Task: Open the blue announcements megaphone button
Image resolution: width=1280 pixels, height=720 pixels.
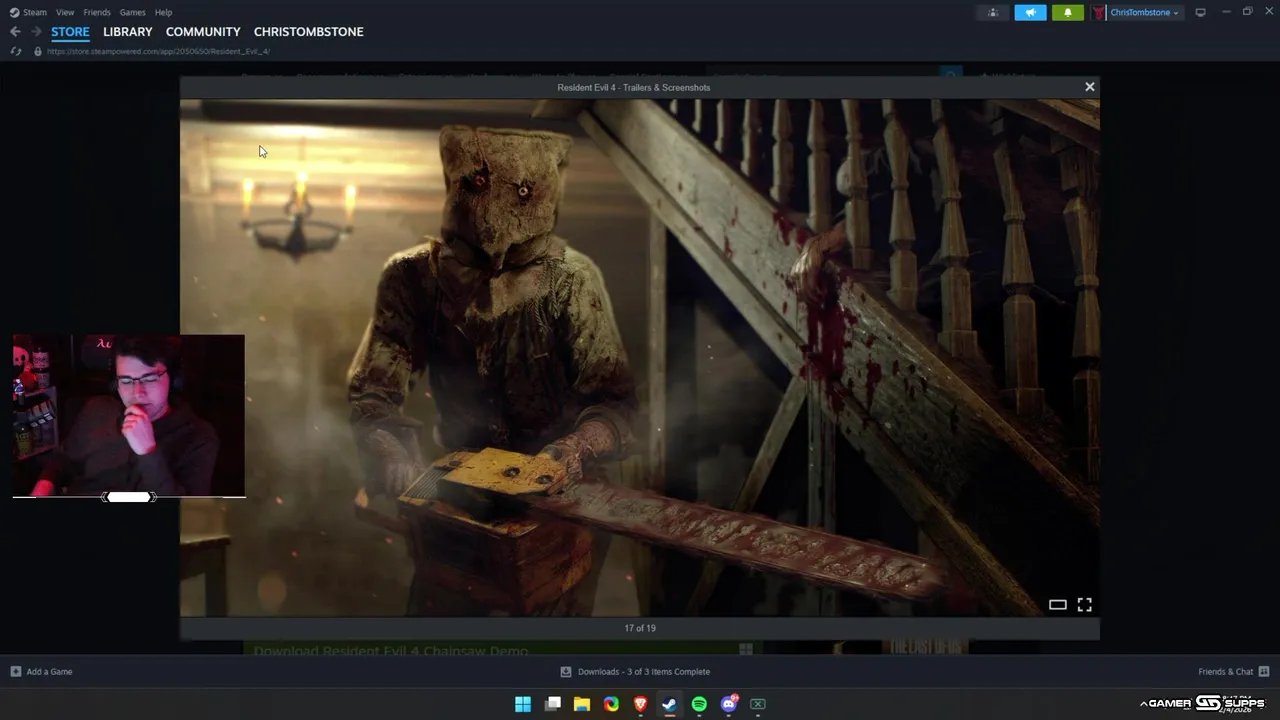Action: [x=1030, y=12]
